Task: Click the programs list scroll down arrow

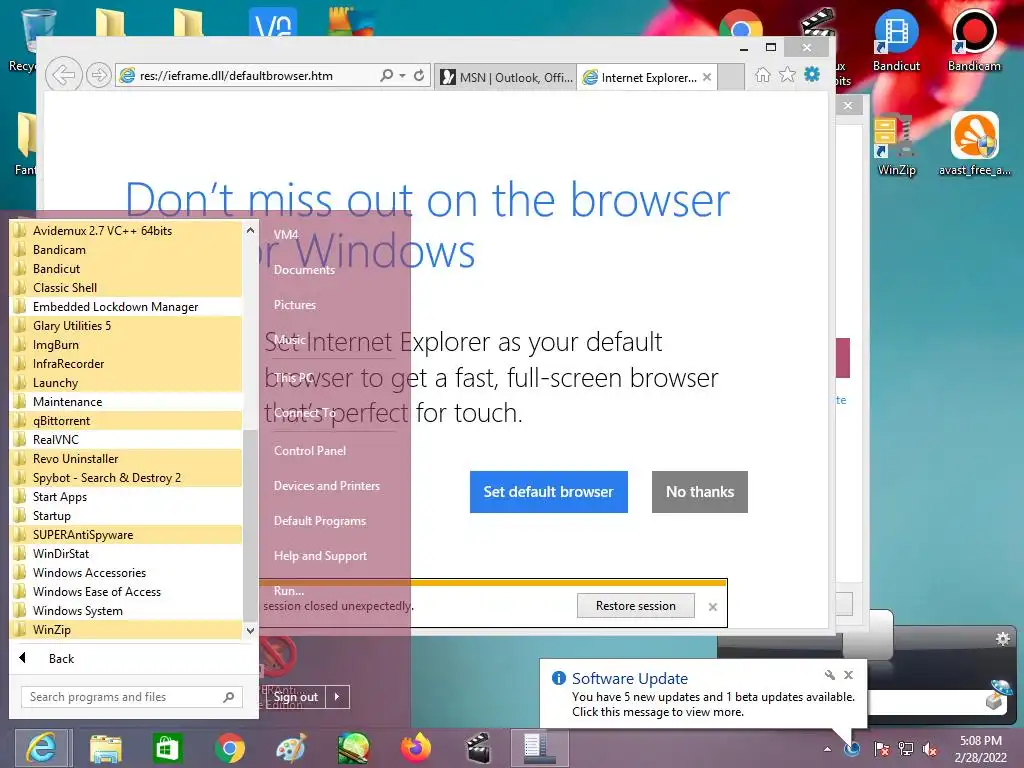Action: 250,631
